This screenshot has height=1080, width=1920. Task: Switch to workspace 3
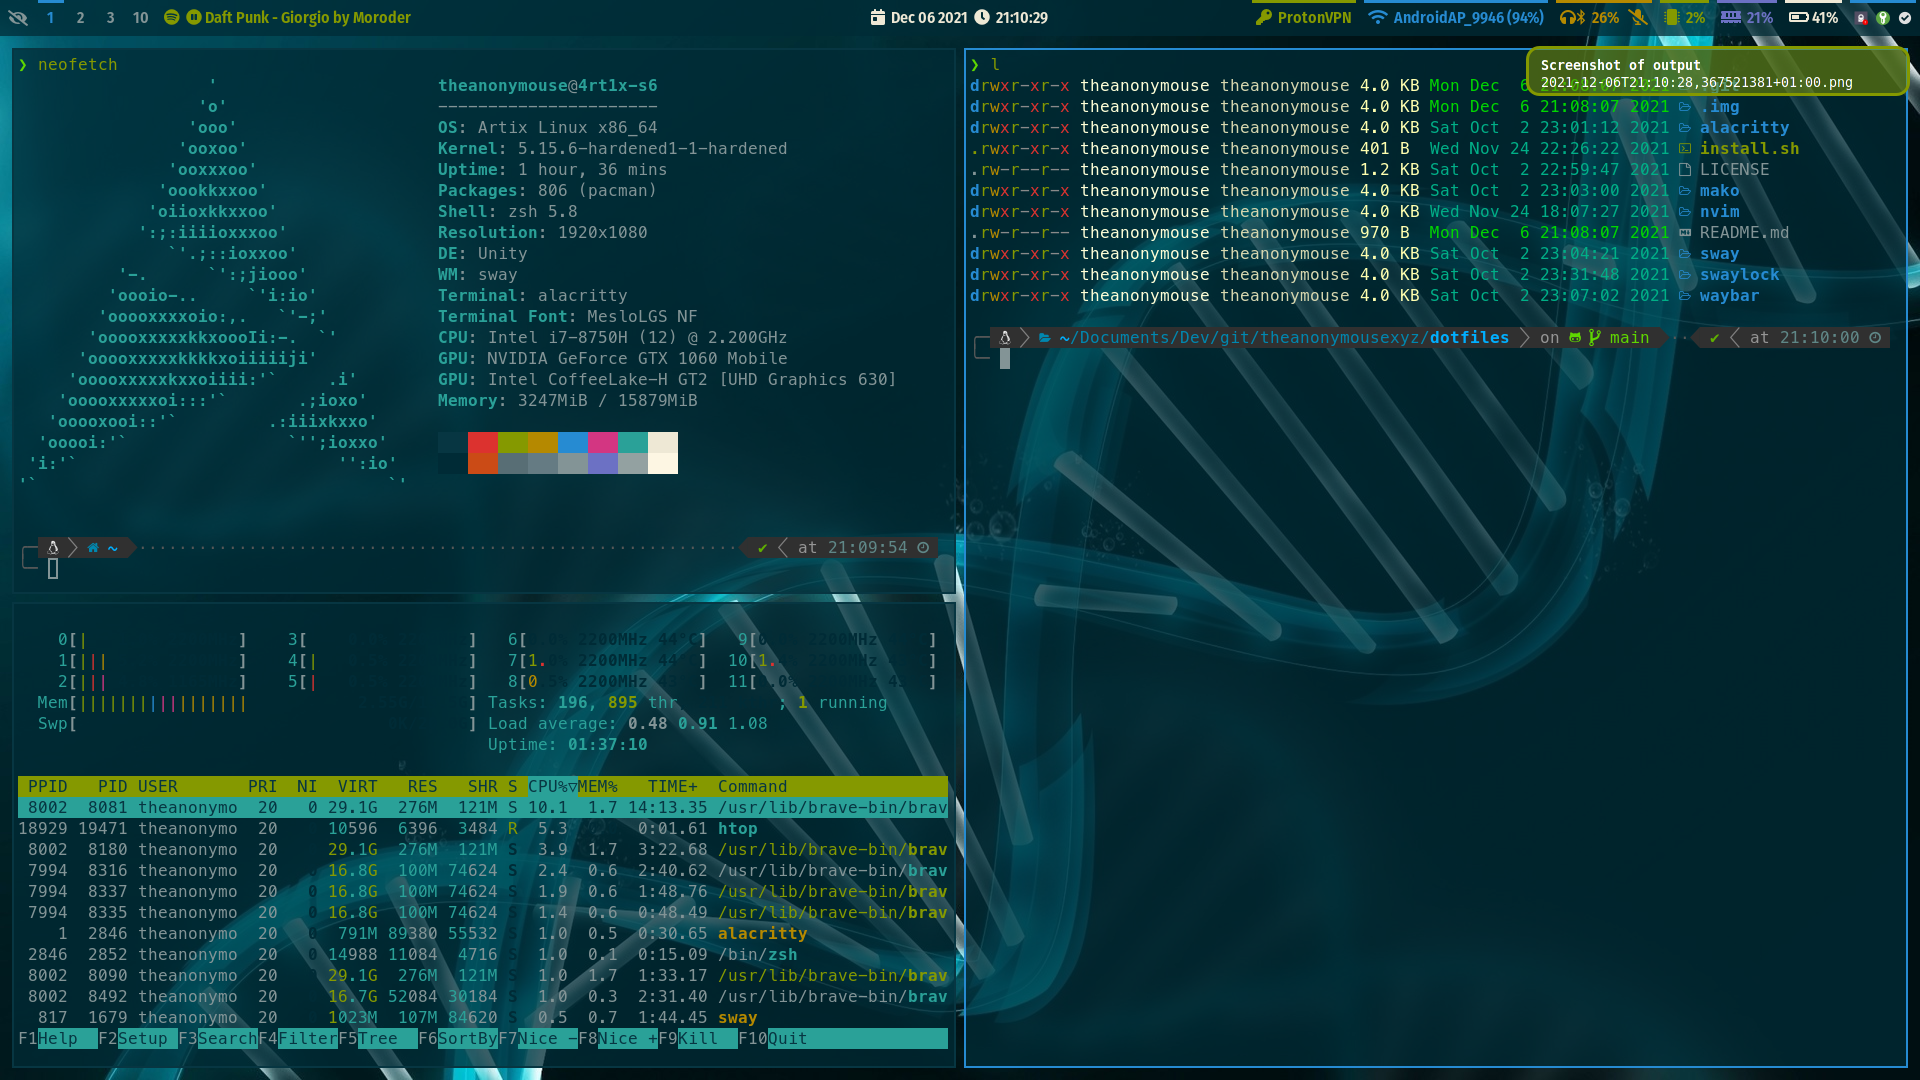tap(110, 17)
